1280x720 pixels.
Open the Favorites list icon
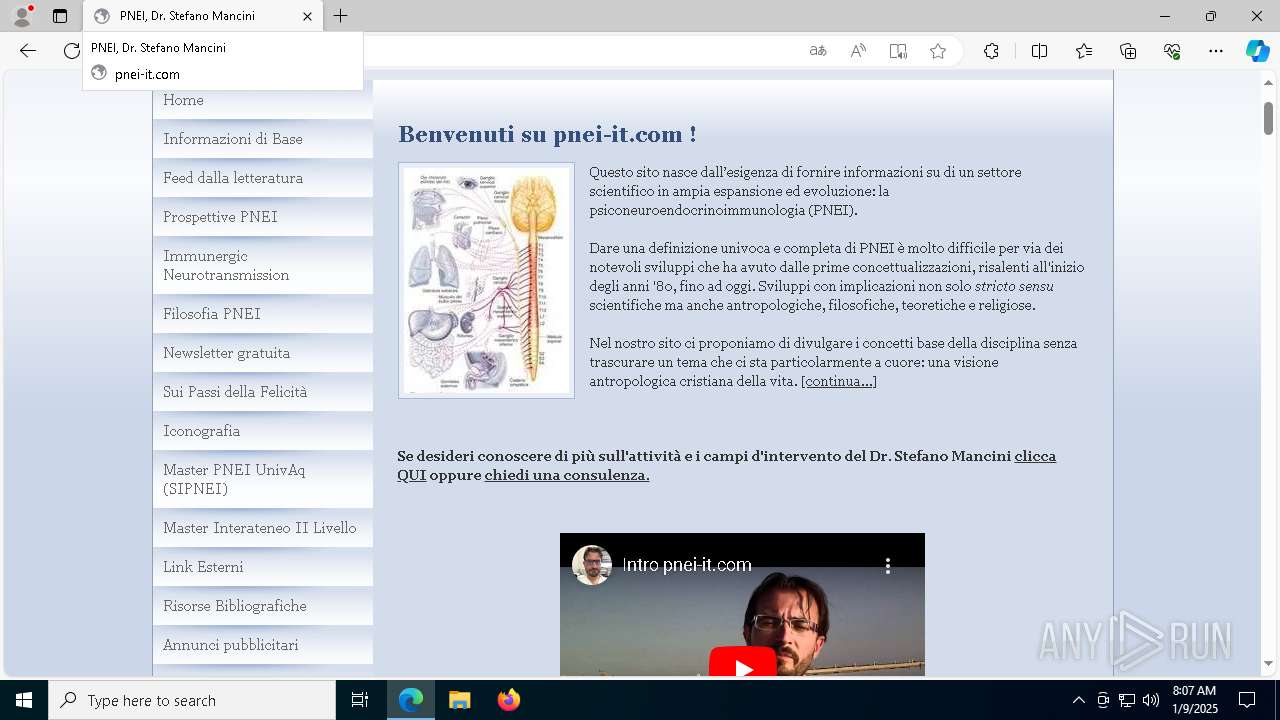point(1084,51)
